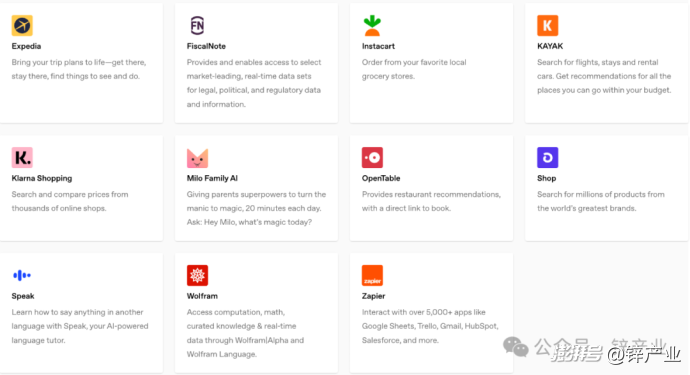Click the WeChat watermark logo
Screen dimensions: 690x375
tap(516, 347)
